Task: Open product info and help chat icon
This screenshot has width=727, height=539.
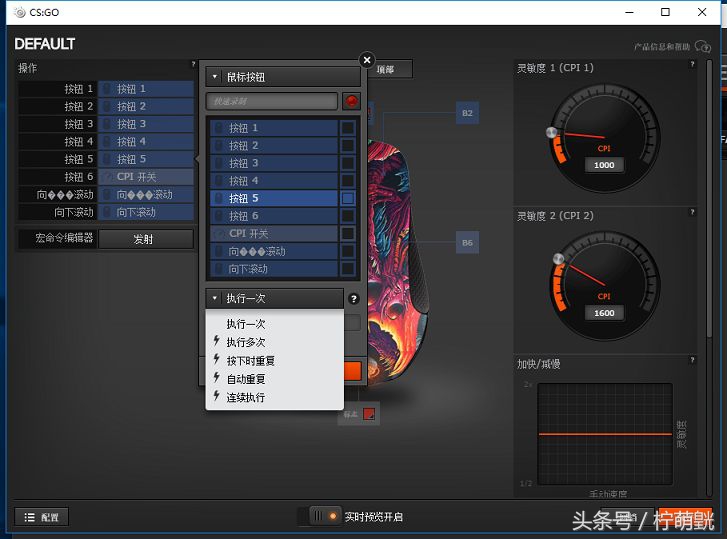Action: point(702,46)
